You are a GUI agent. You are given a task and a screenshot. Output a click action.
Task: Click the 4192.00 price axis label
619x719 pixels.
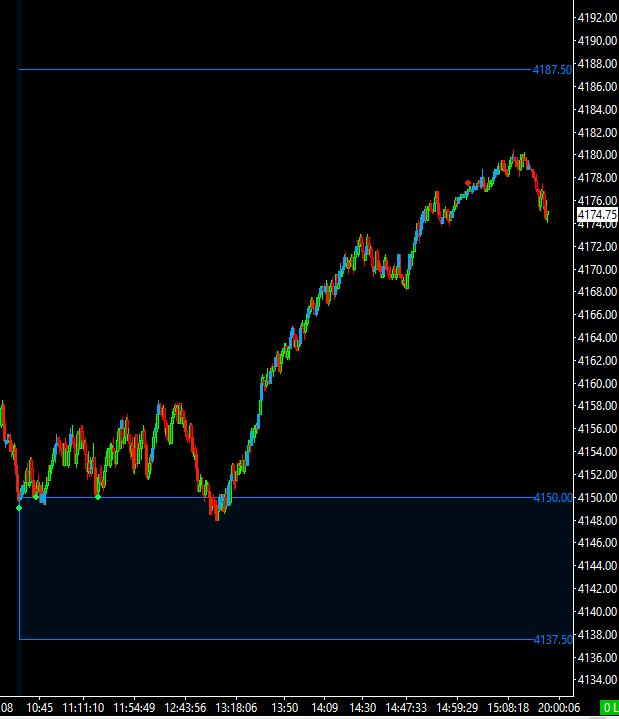click(x=597, y=18)
